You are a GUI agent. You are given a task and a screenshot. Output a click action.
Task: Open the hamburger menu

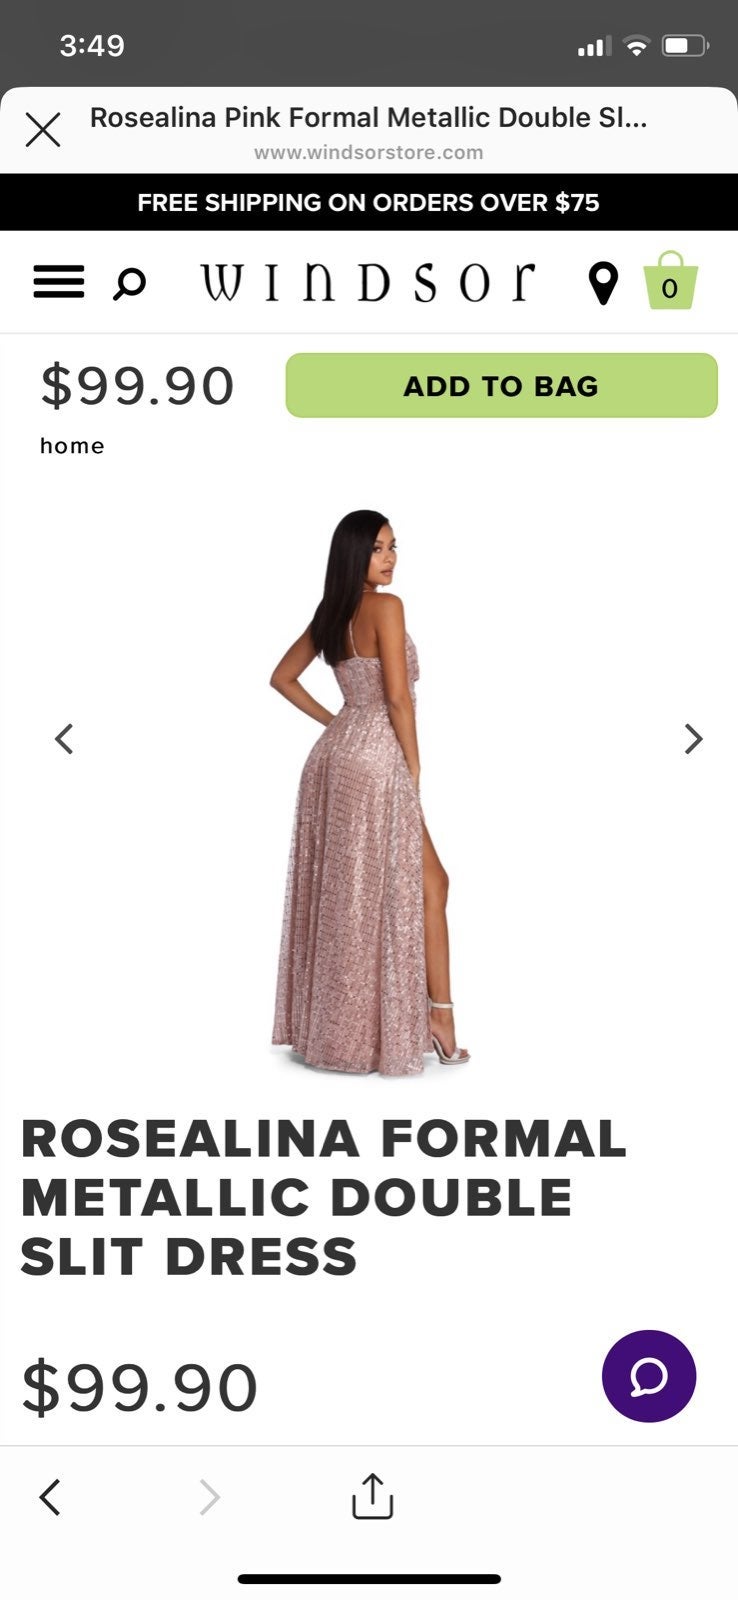click(59, 283)
